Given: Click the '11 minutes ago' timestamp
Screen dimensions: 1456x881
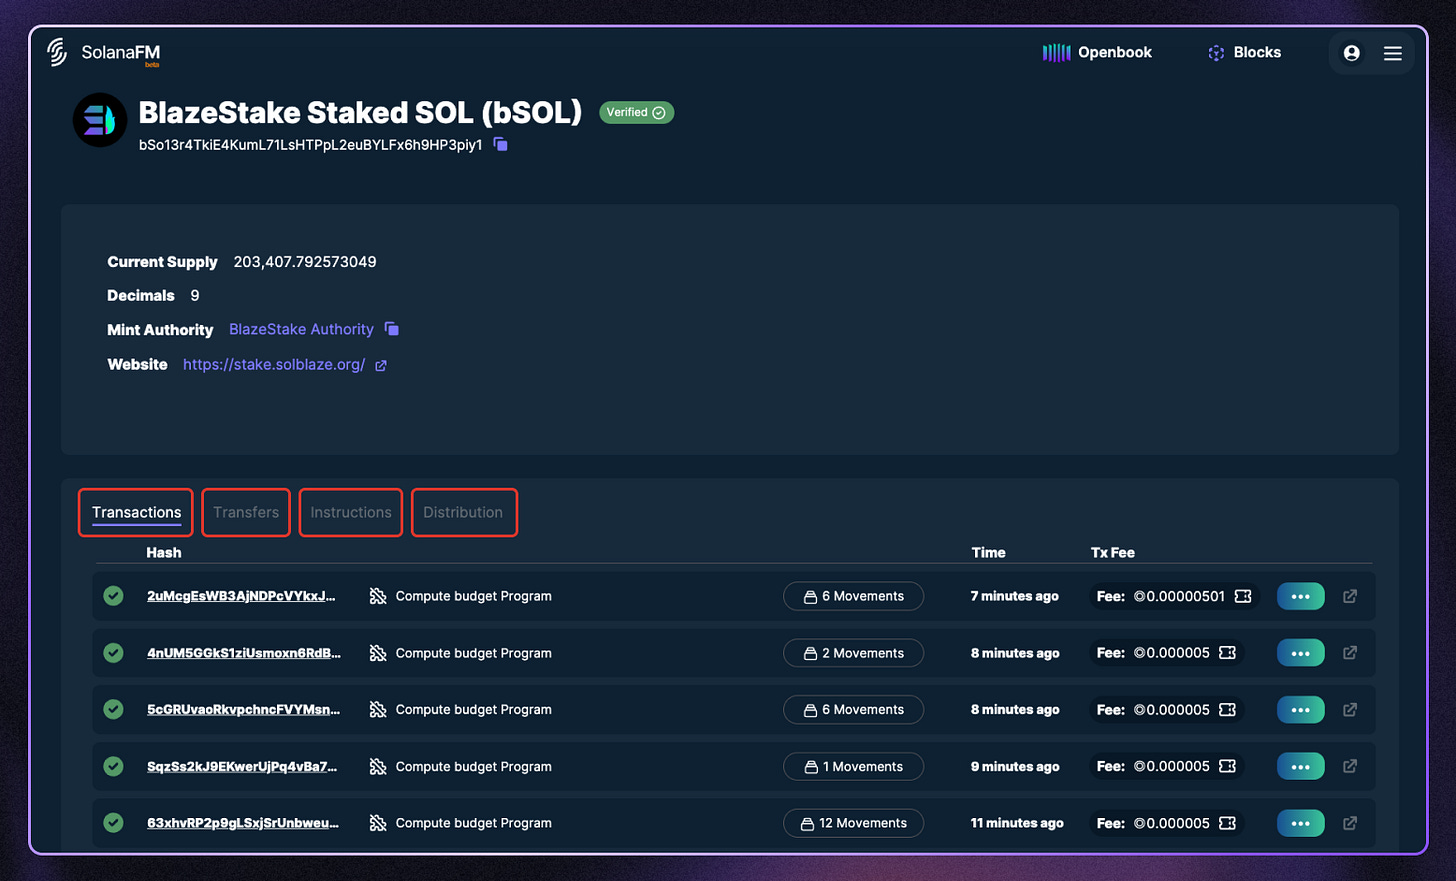Looking at the screenshot, I should click(1017, 823).
